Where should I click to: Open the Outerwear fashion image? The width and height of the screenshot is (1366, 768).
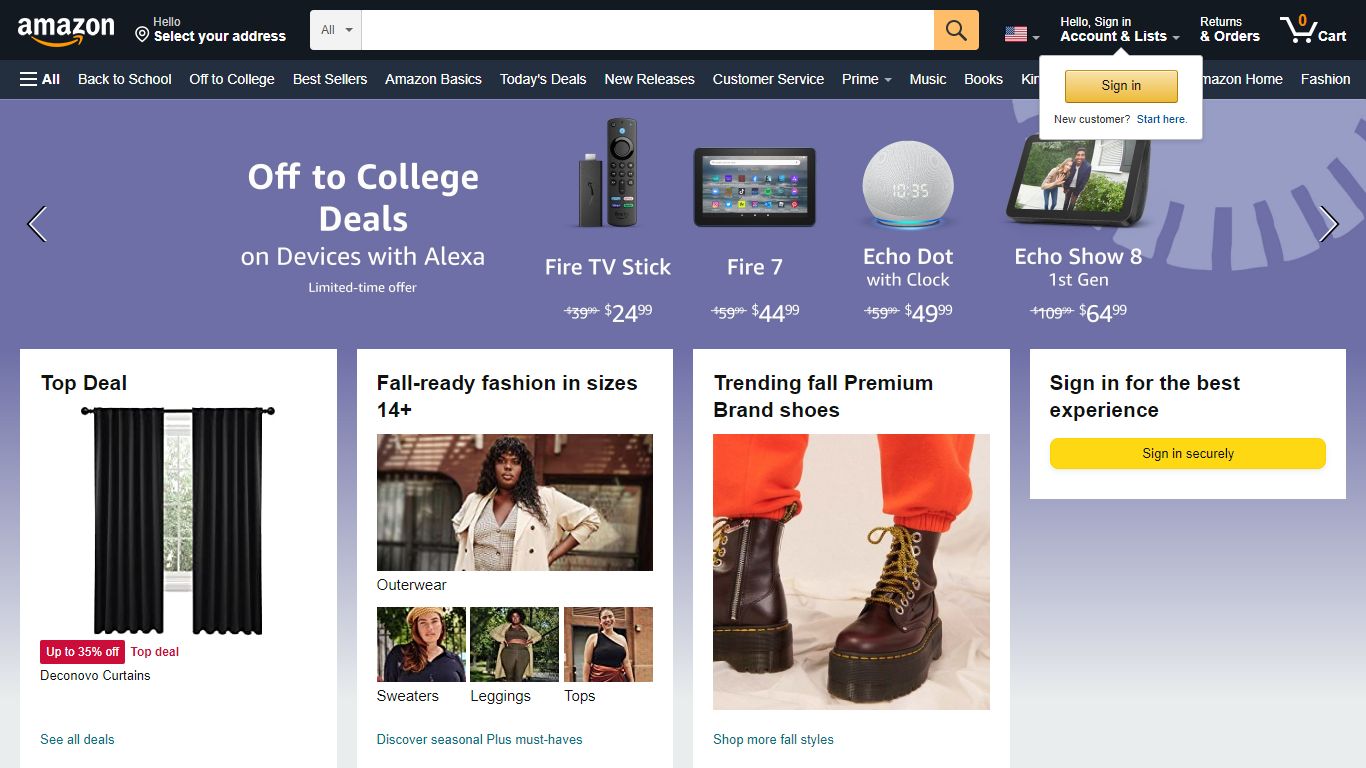(x=515, y=502)
